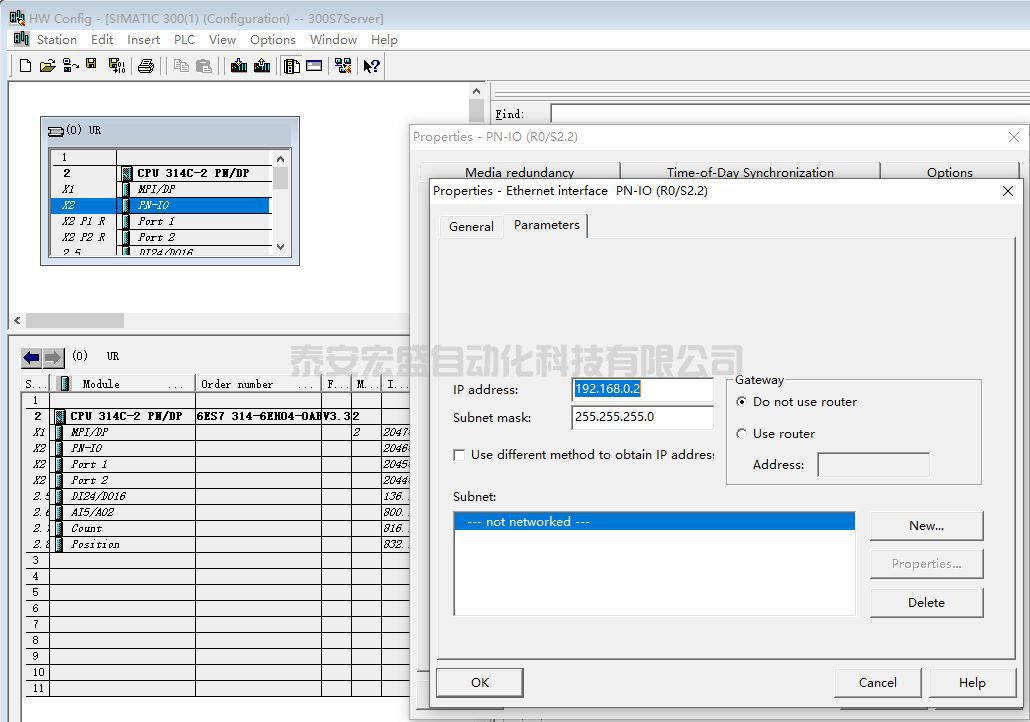Switch to the General tab

tap(471, 226)
